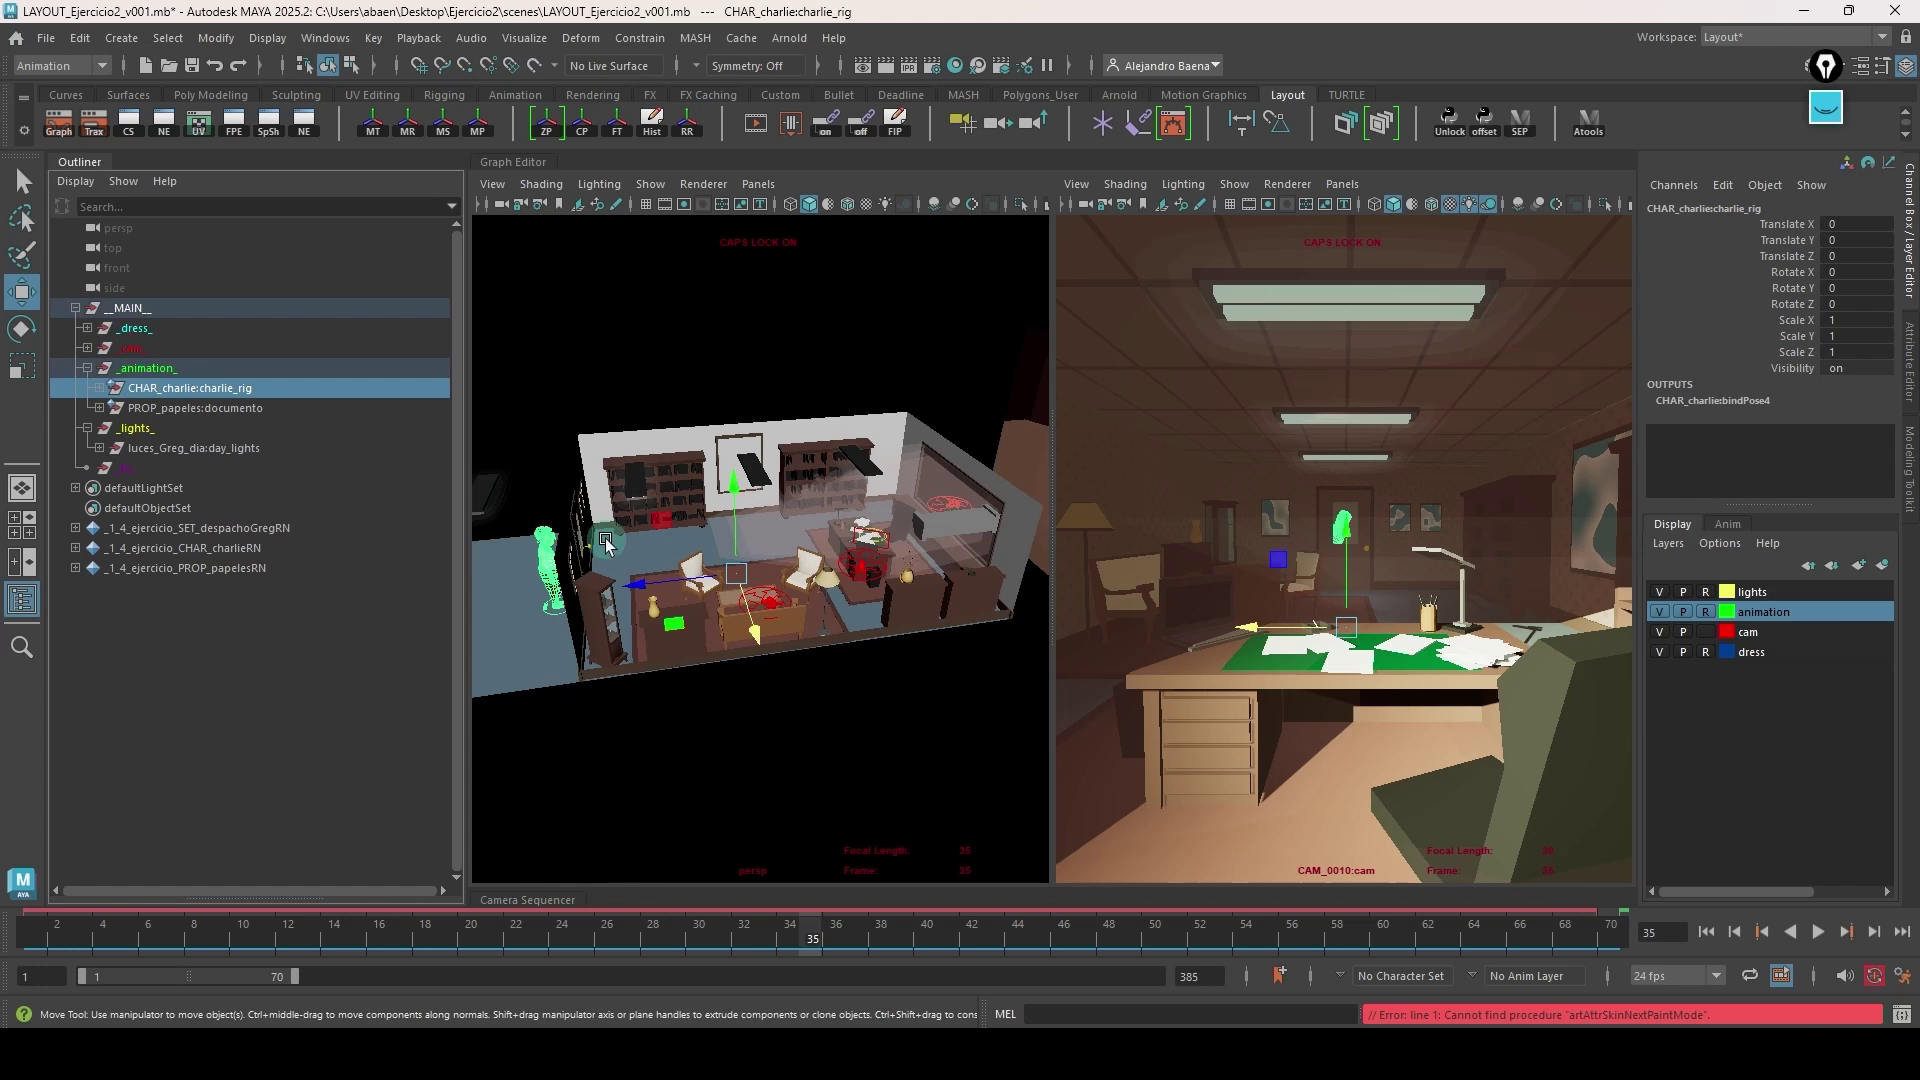Click the UV shelf button
1920x1080 pixels.
tap(198, 122)
